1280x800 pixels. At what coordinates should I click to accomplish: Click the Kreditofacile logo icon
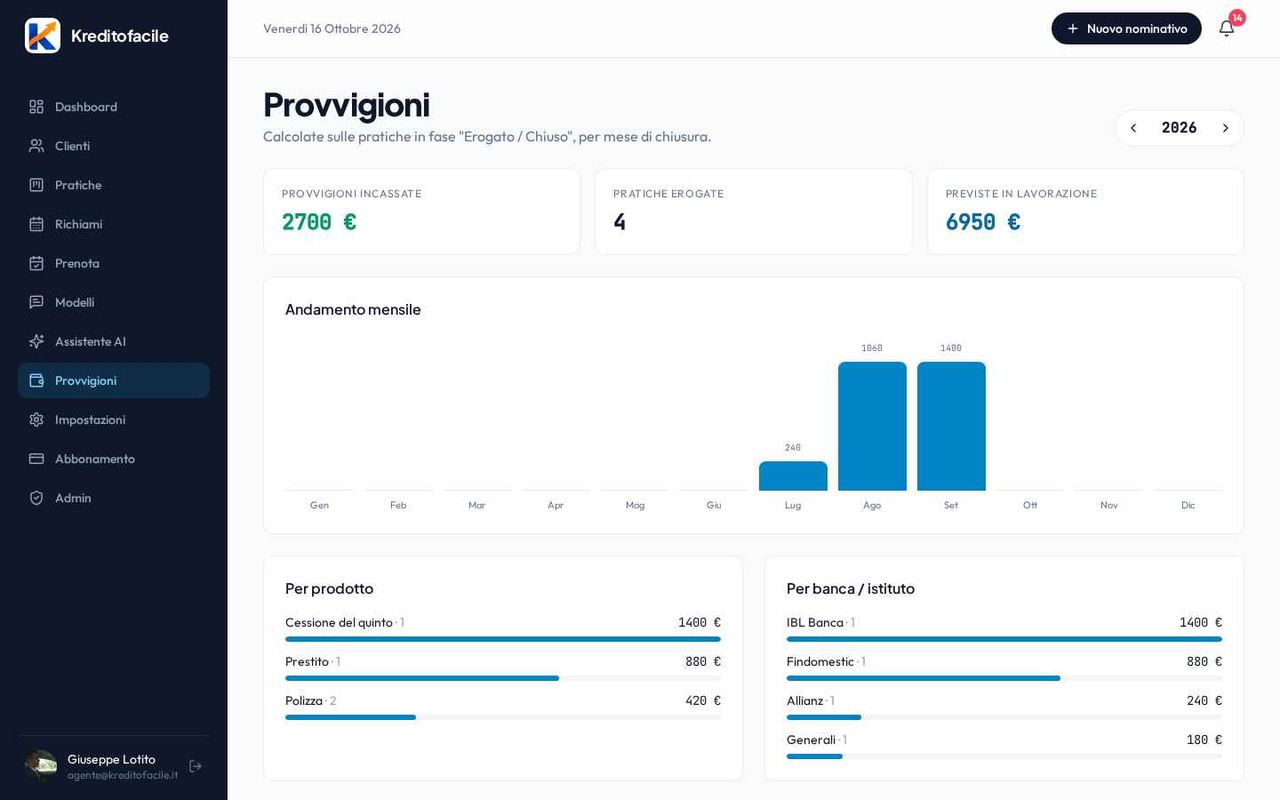pyautogui.click(x=43, y=36)
